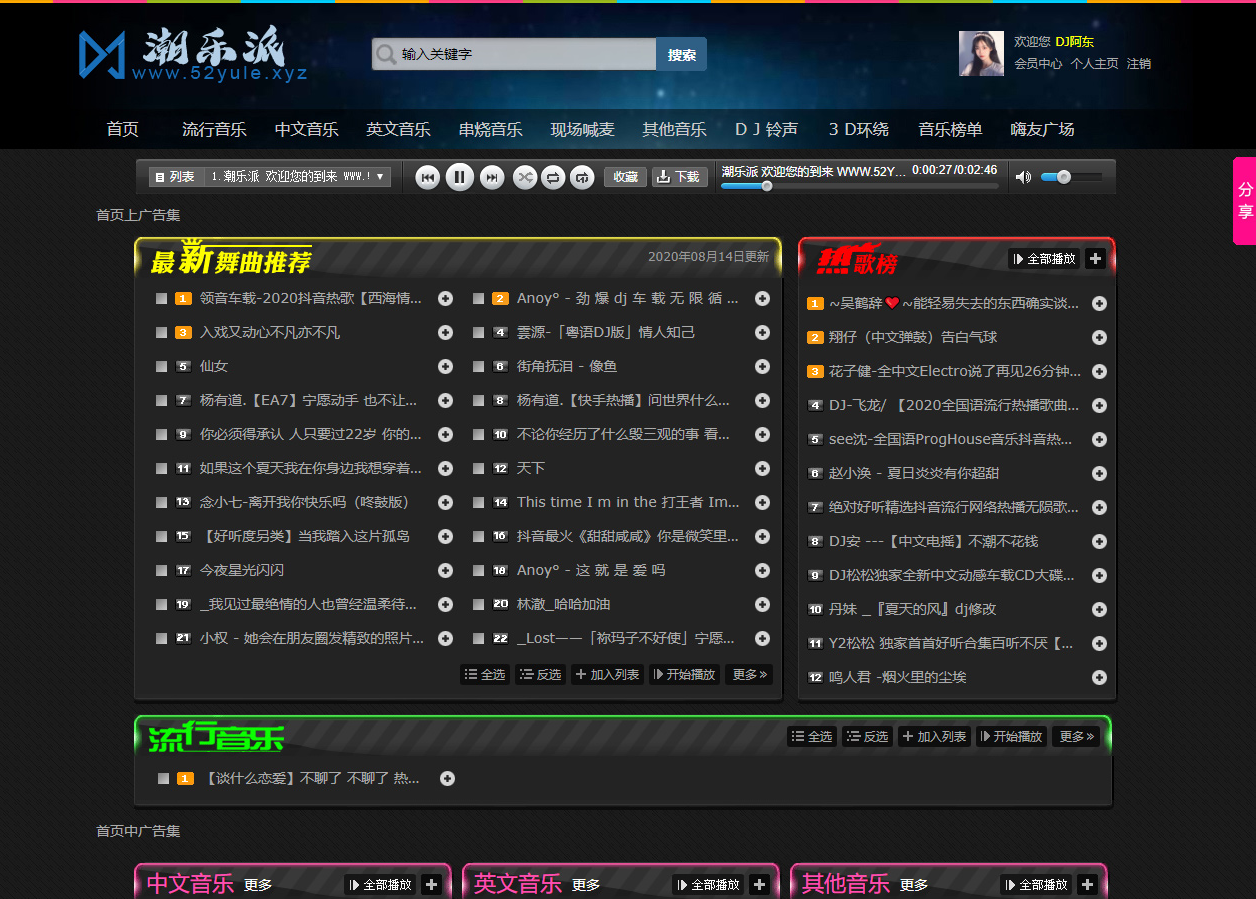
Task: Mute the player volume speaker icon
Action: coord(1023,177)
